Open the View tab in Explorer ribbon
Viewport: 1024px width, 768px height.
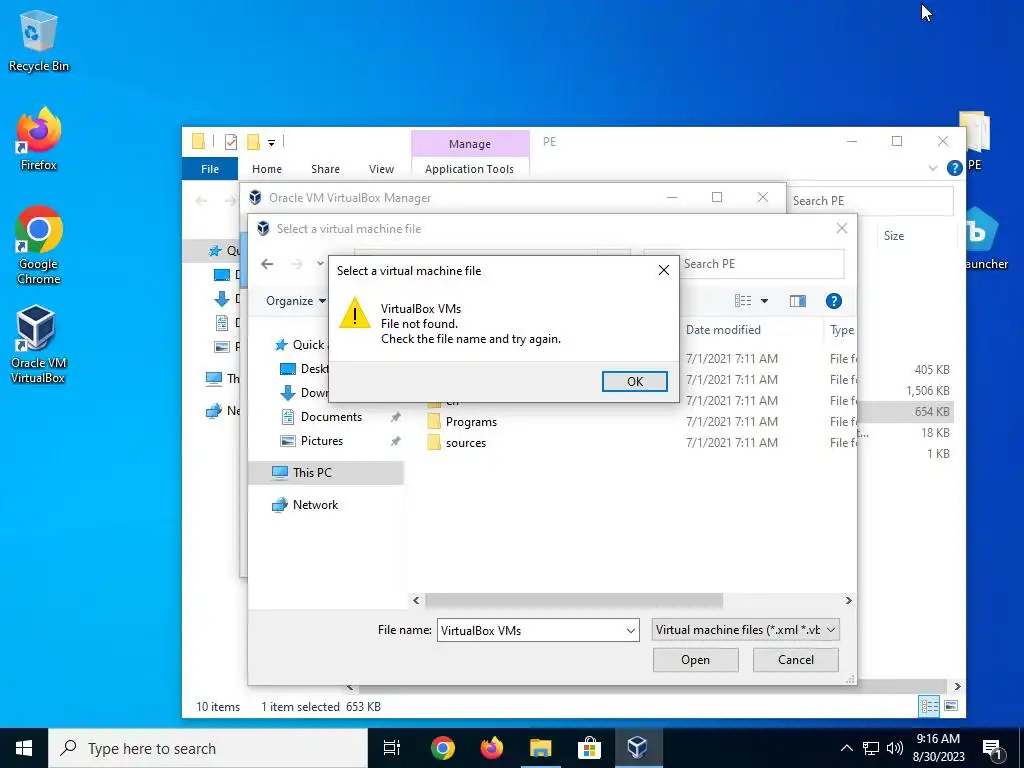click(x=381, y=168)
